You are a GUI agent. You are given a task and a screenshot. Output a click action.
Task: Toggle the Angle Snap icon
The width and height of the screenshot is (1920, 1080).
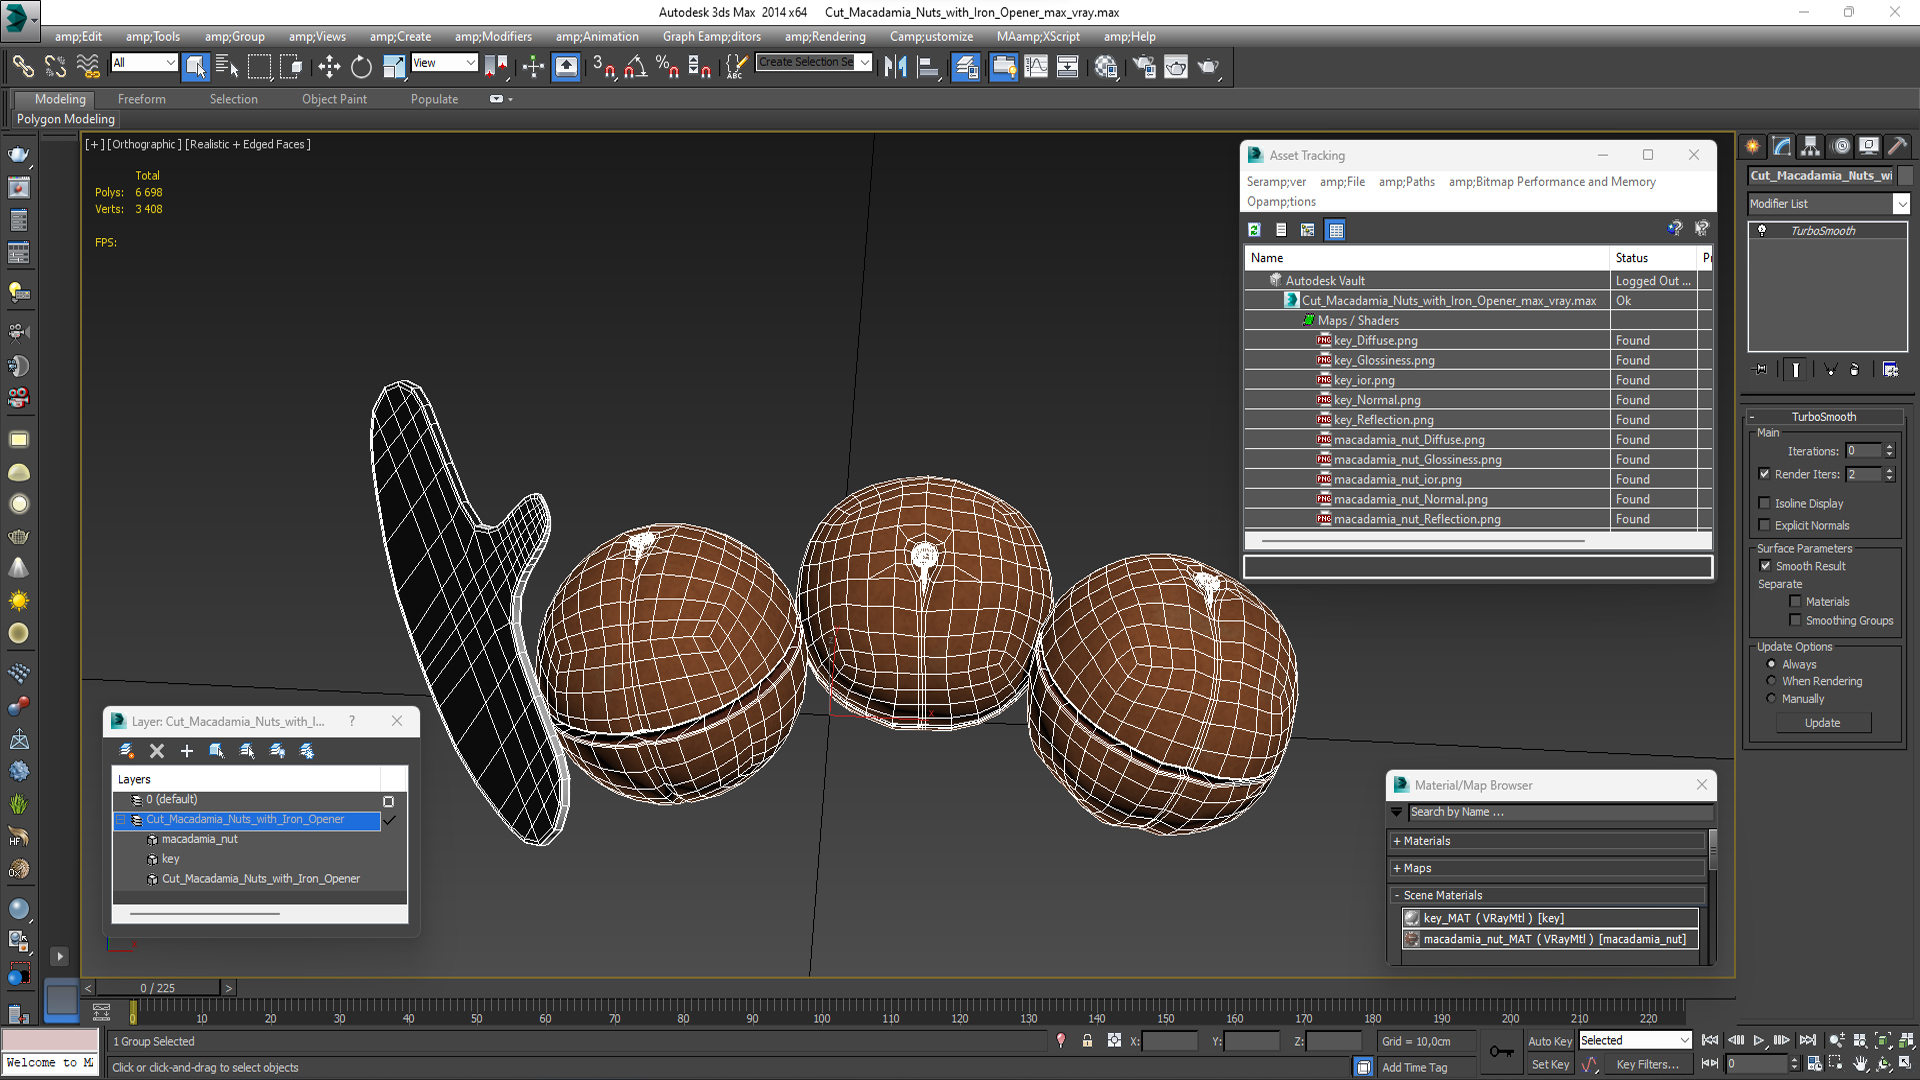(635, 67)
